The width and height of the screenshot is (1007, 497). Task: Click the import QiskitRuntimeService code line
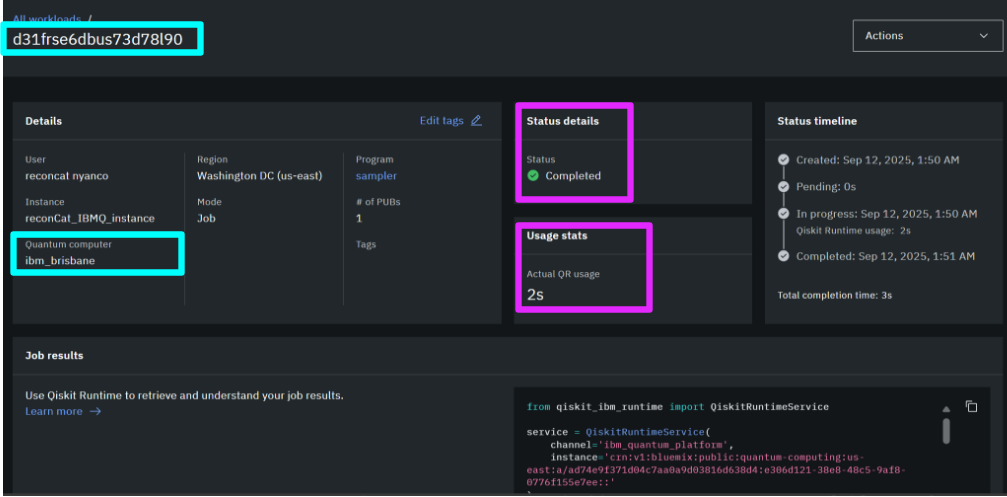[x=678, y=406]
